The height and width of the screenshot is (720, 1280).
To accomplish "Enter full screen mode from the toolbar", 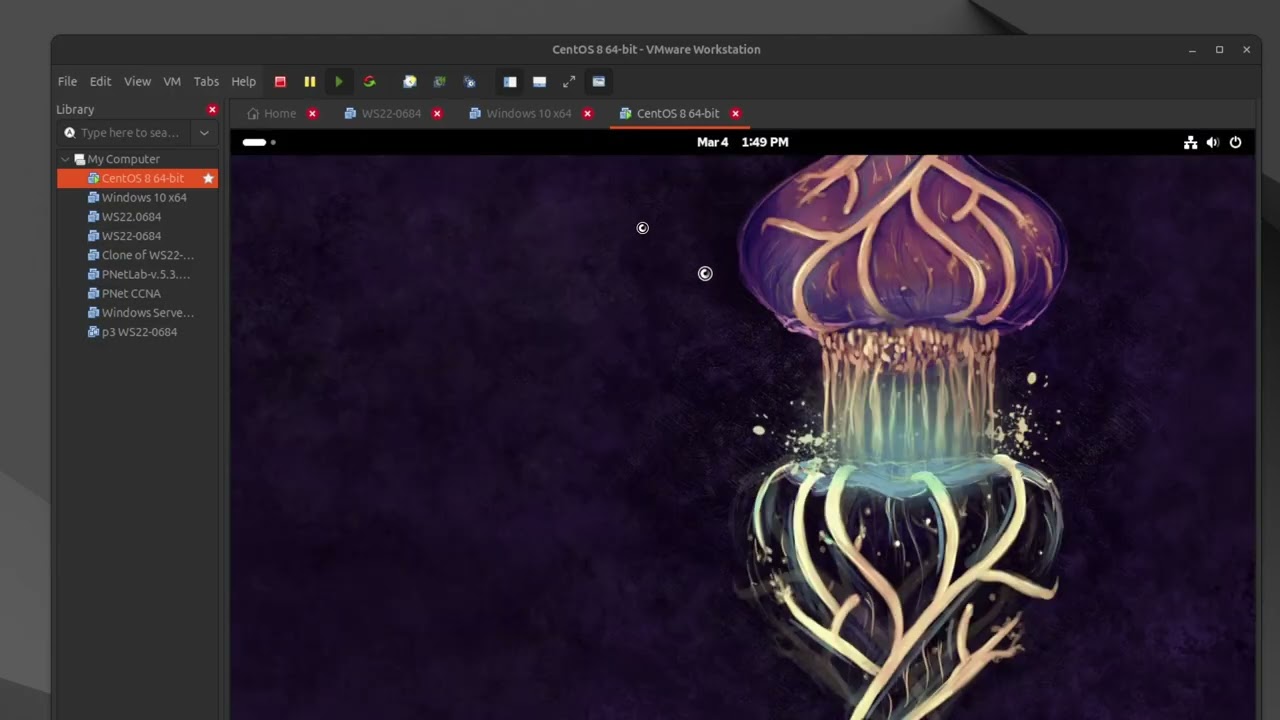I will point(569,82).
